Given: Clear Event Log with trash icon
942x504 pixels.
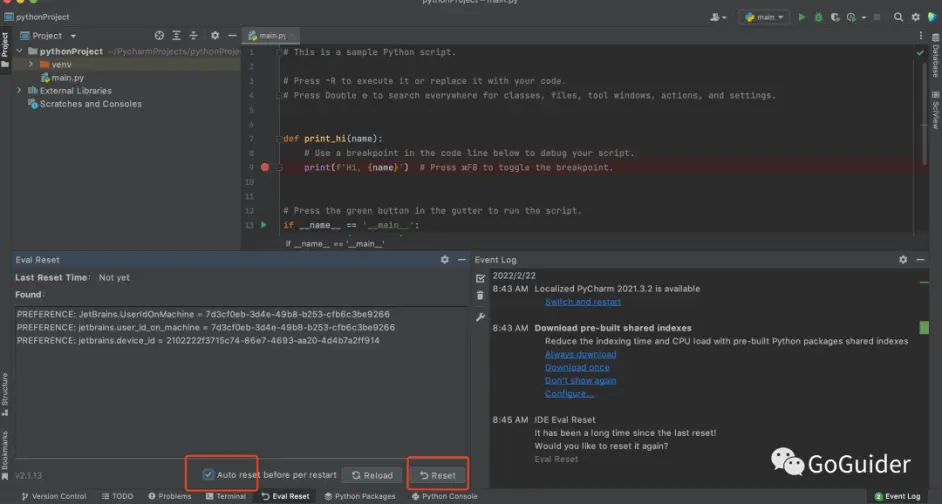Looking at the screenshot, I should coord(480,295).
